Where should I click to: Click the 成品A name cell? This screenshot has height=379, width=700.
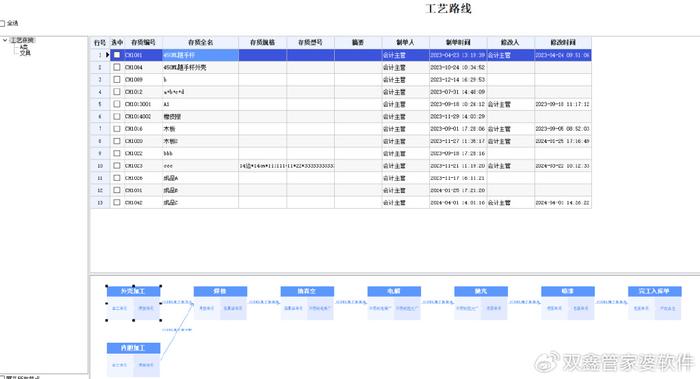(200, 178)
